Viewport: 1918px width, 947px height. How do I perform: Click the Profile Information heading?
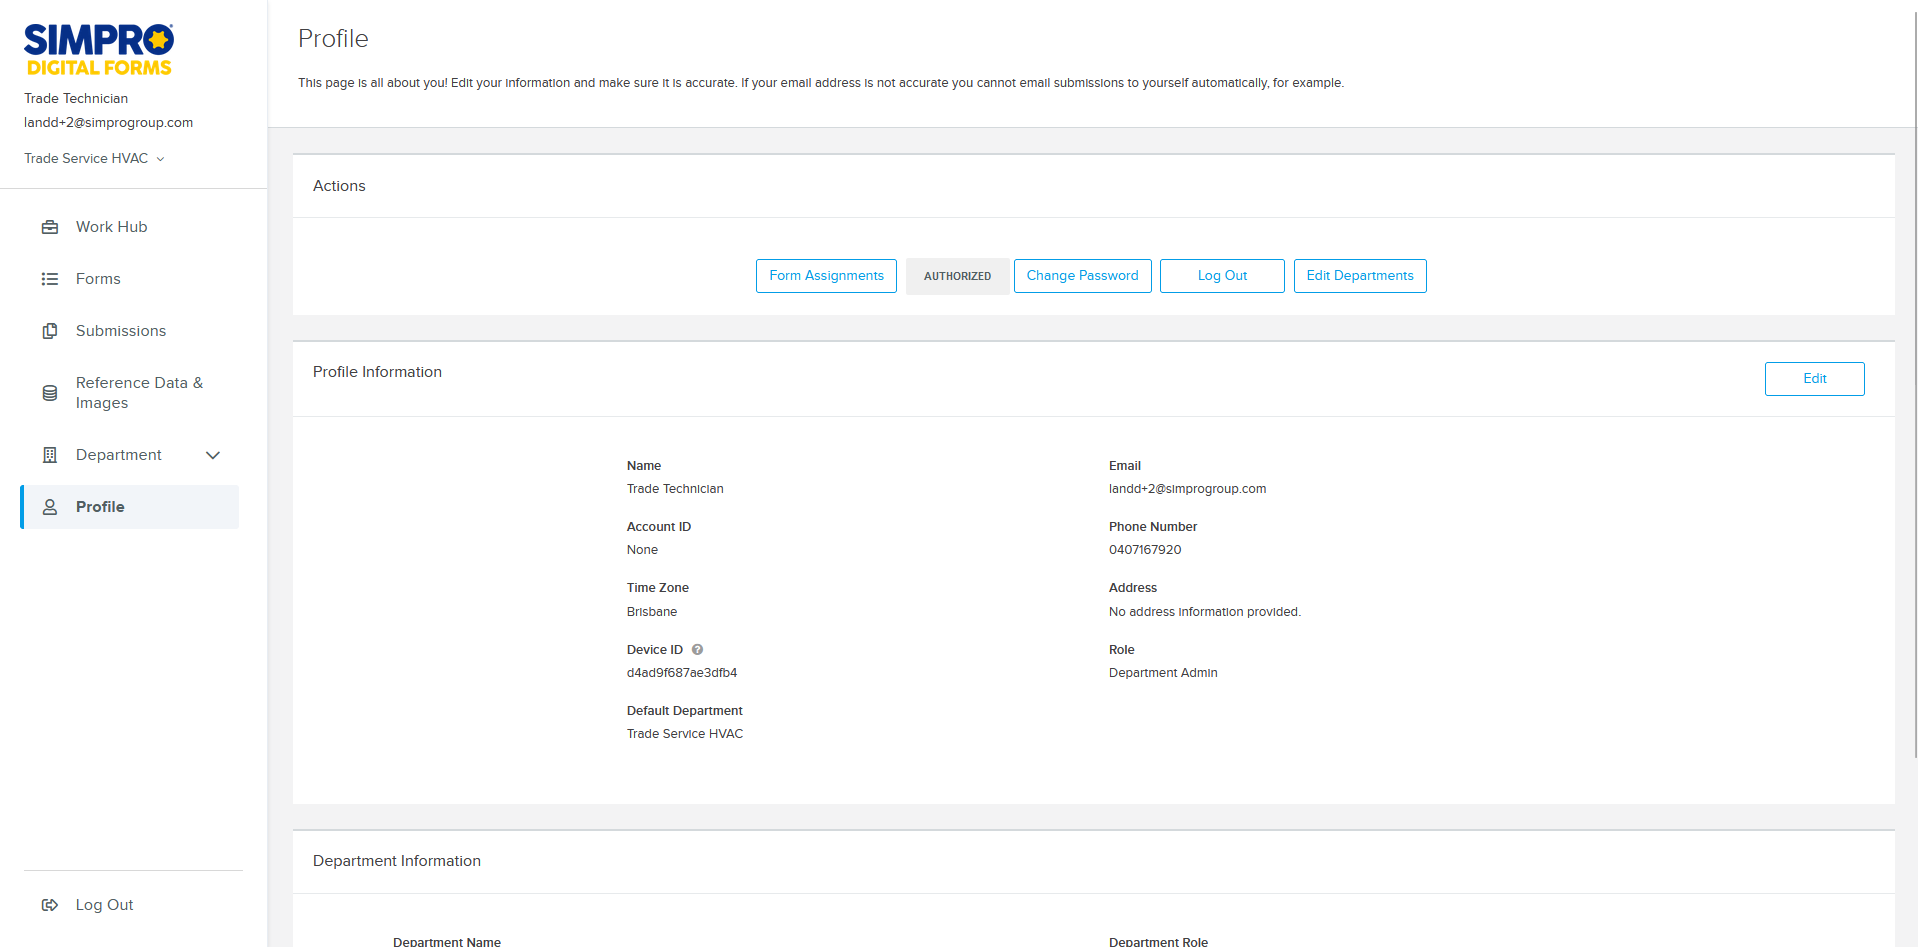(377, 372)
